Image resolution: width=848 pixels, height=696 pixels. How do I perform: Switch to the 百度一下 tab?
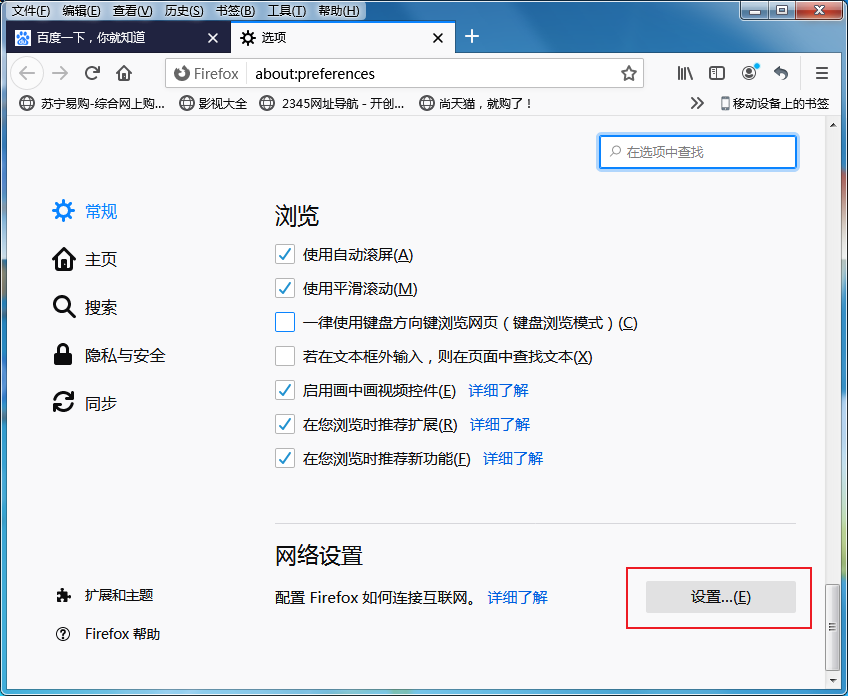[118, 38]
